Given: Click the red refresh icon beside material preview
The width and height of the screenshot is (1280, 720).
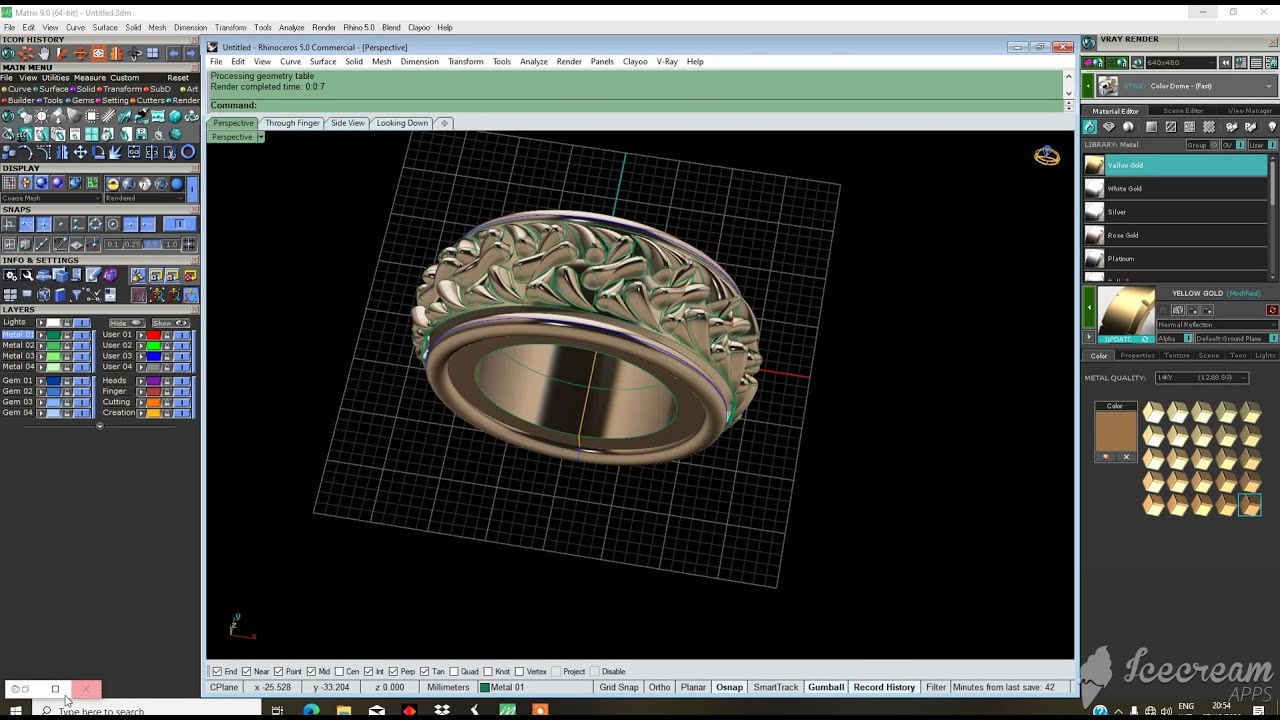Looking at the screenshot, I should (x=1272, y=309).
